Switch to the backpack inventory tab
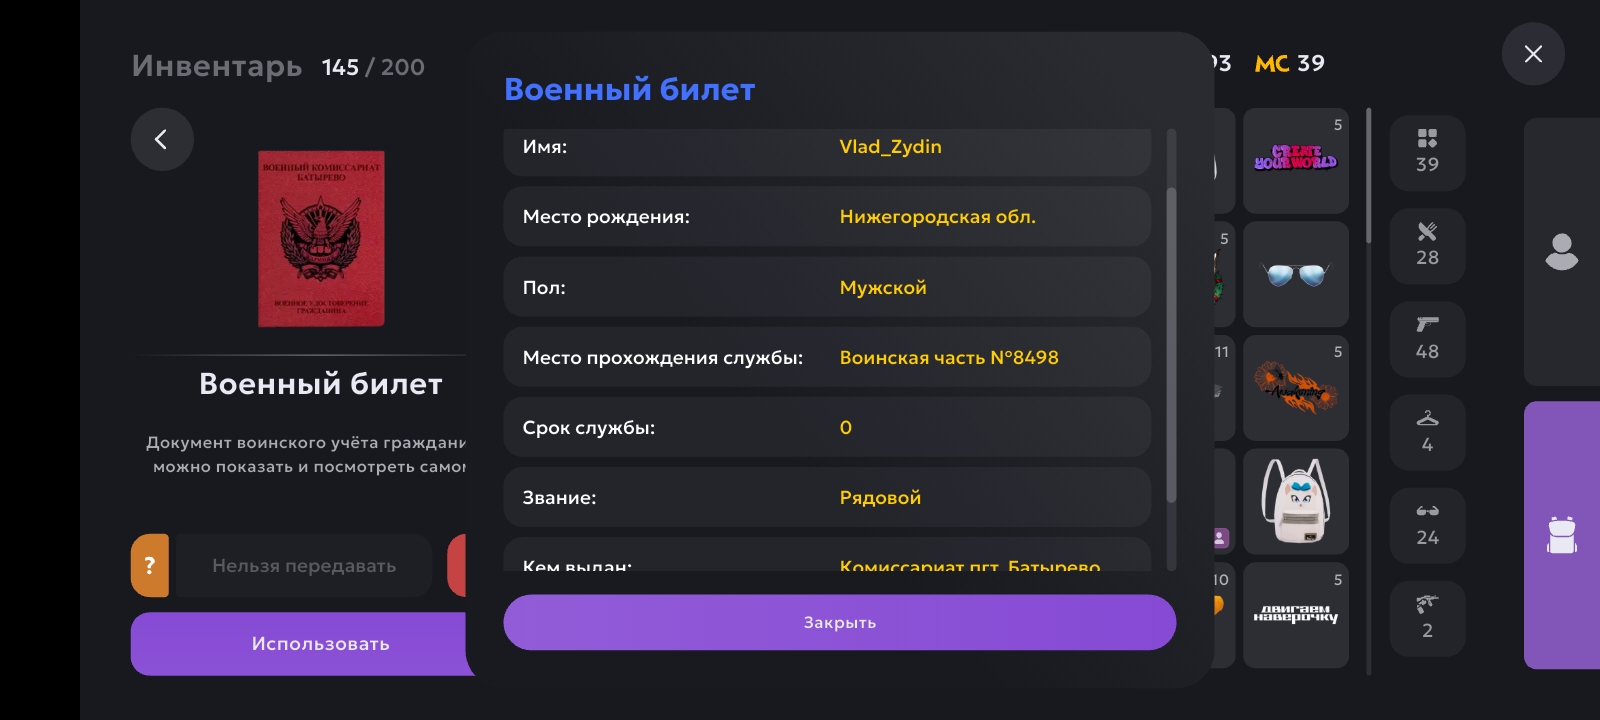 pos(1561,535)
